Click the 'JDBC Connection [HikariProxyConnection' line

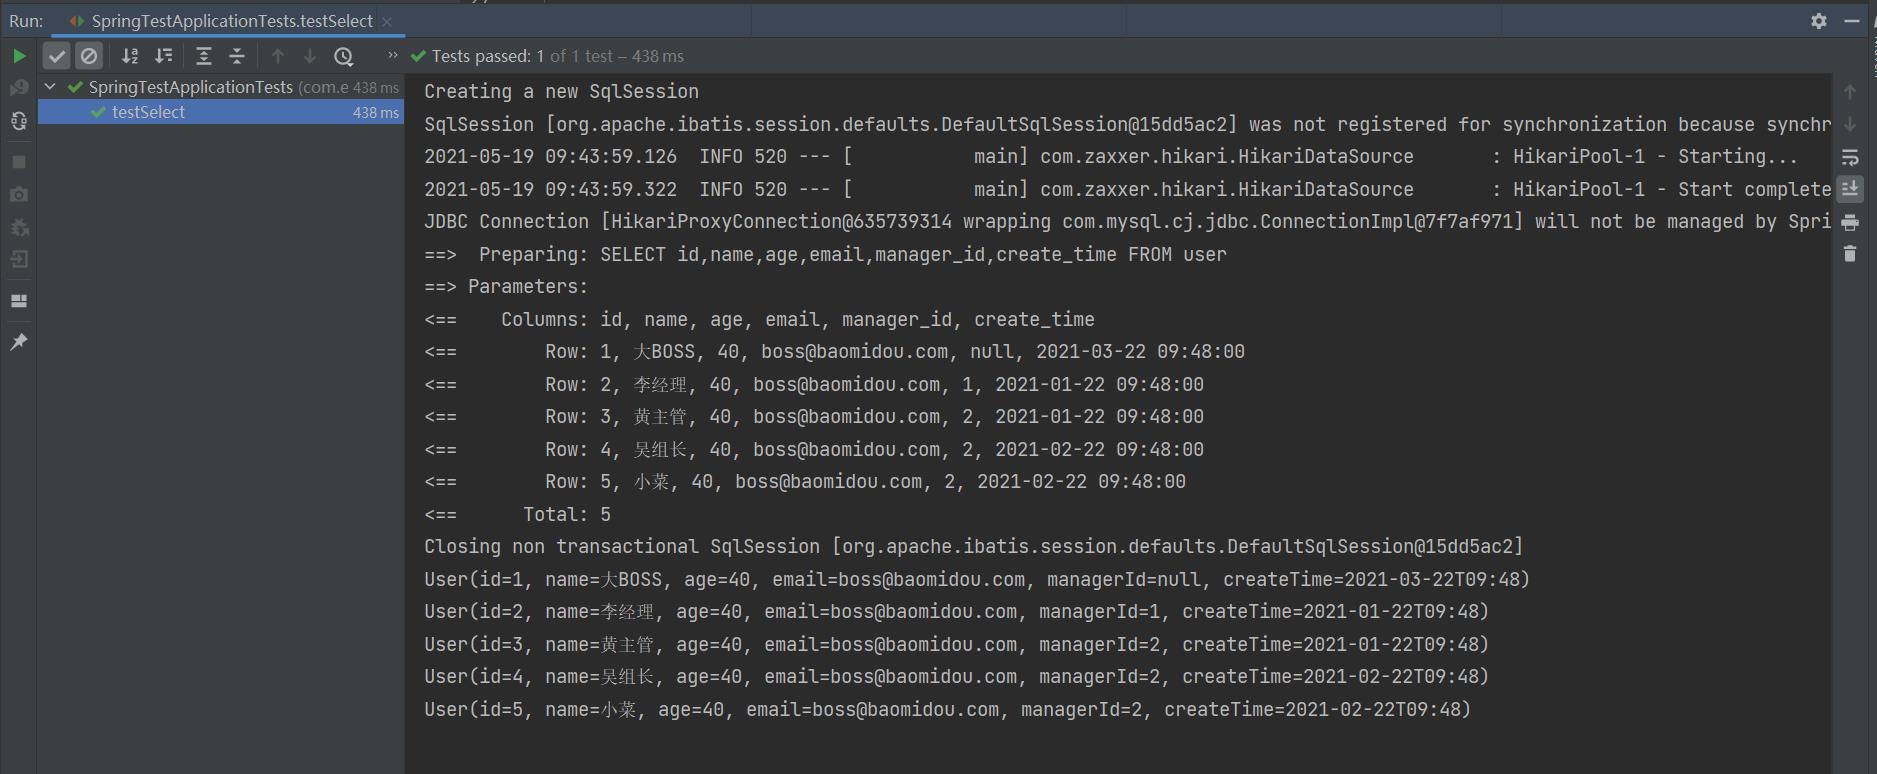coord(1128,222)
